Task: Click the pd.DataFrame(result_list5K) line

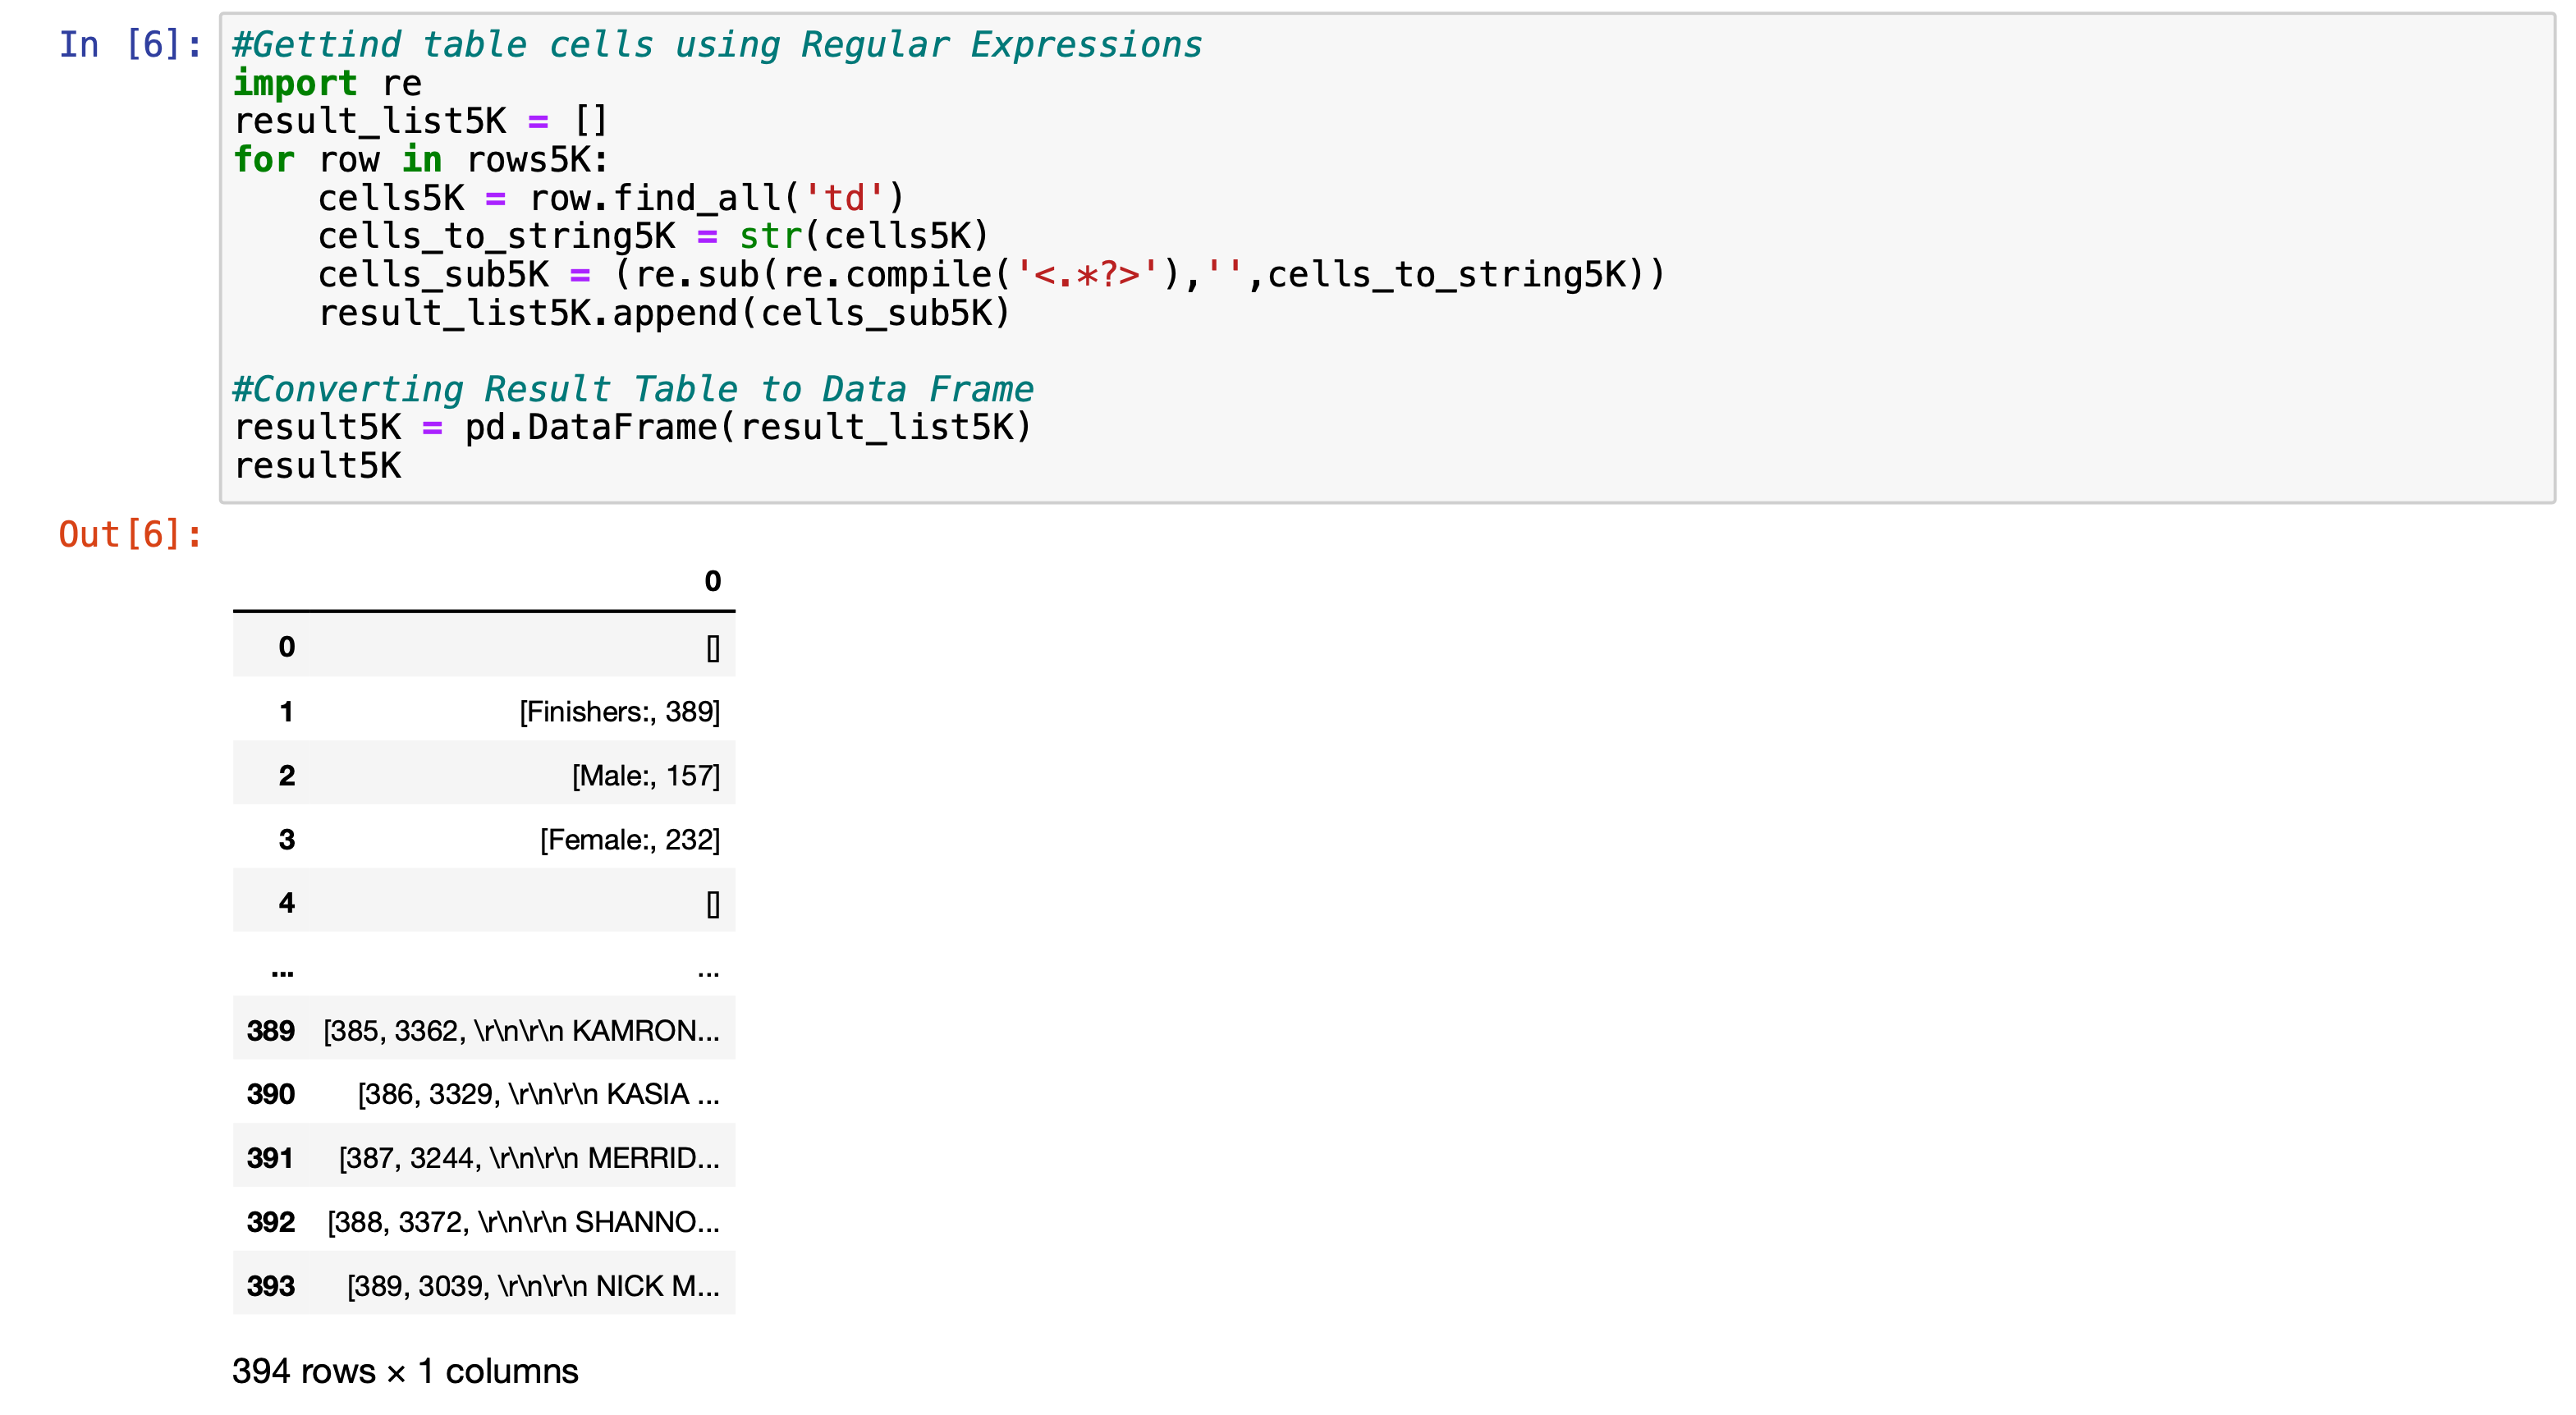Action: pyautogui.click(x=632, y=427)
